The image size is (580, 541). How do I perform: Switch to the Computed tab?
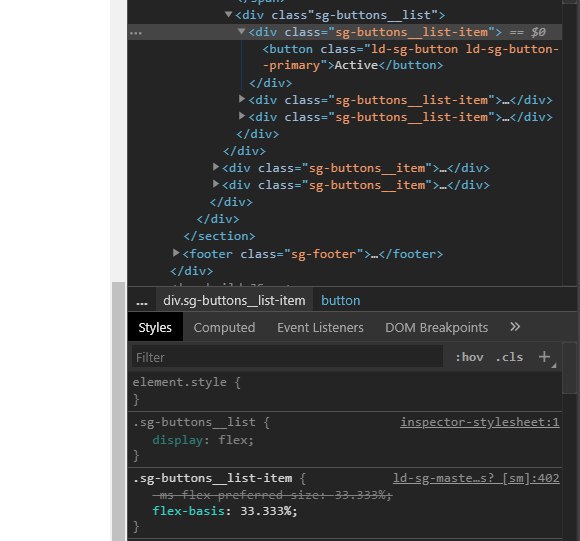(224, 327)
